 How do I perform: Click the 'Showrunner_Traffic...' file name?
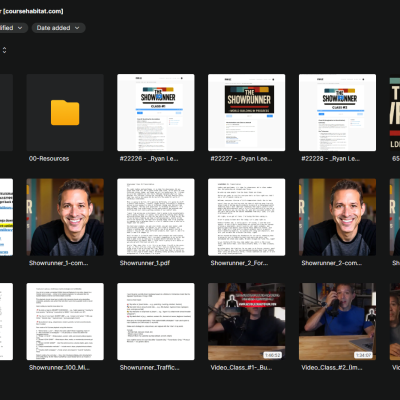149,368
